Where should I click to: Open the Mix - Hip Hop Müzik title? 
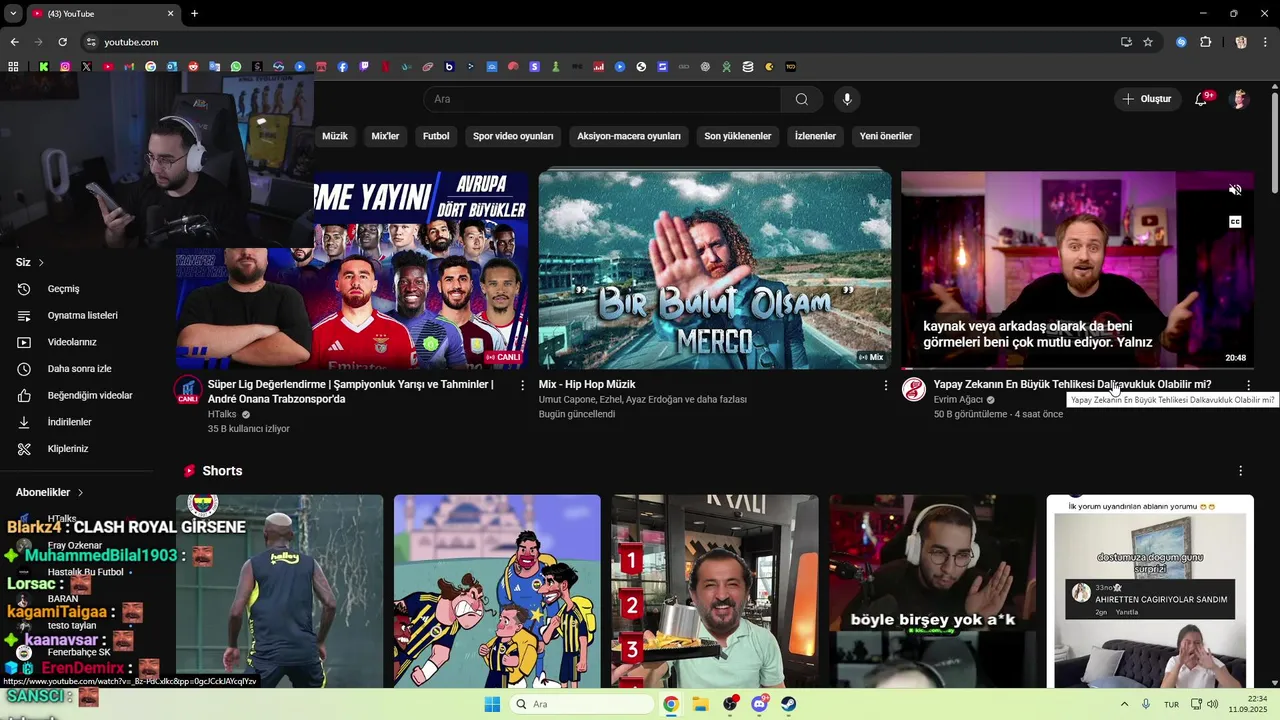coord(587,384)
